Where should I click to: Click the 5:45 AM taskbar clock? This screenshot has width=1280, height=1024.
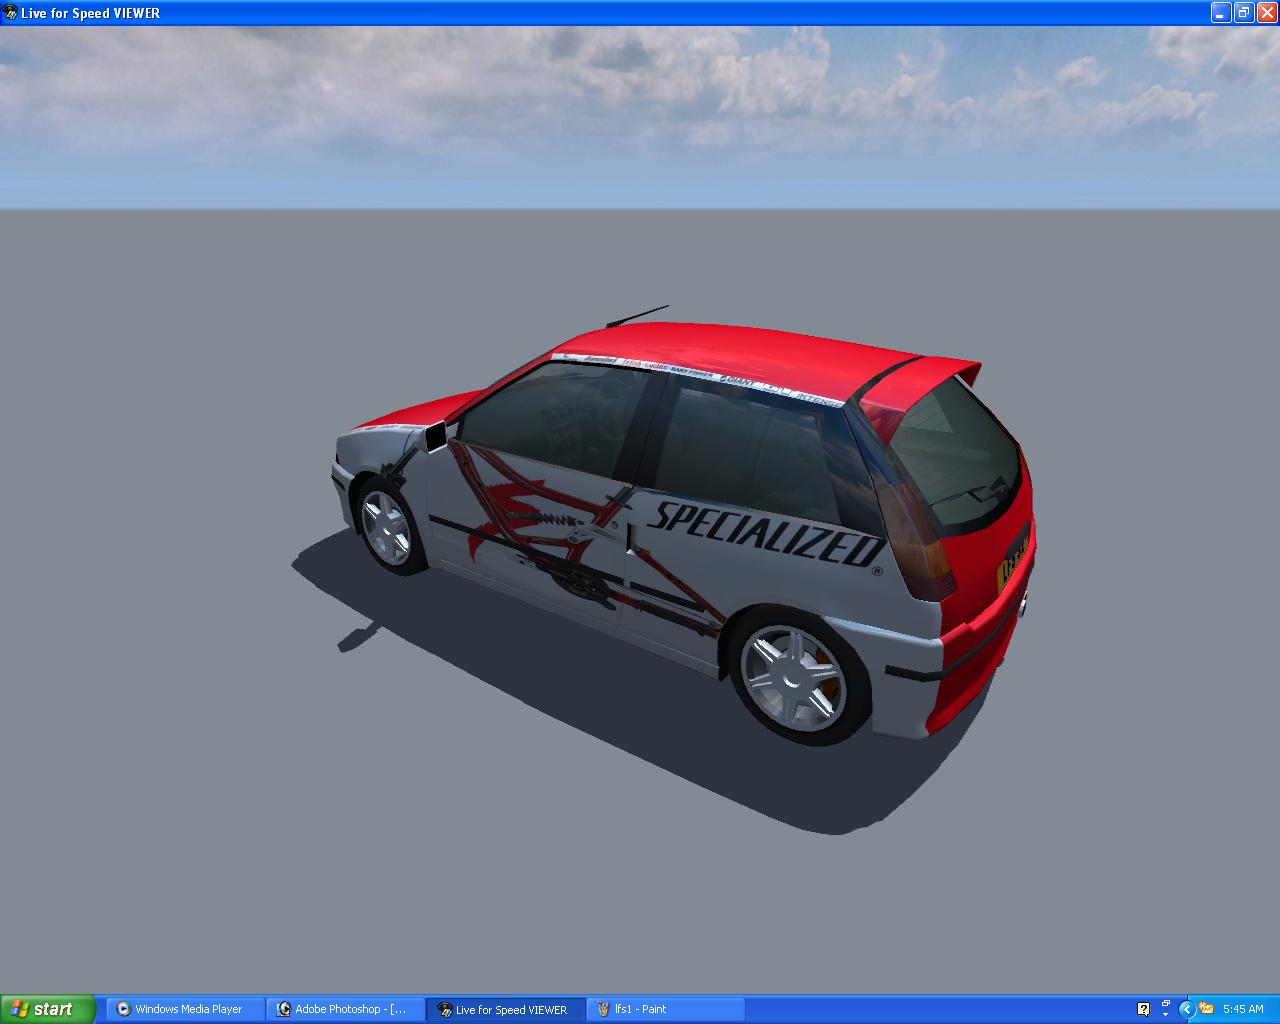point(1243,1009)
